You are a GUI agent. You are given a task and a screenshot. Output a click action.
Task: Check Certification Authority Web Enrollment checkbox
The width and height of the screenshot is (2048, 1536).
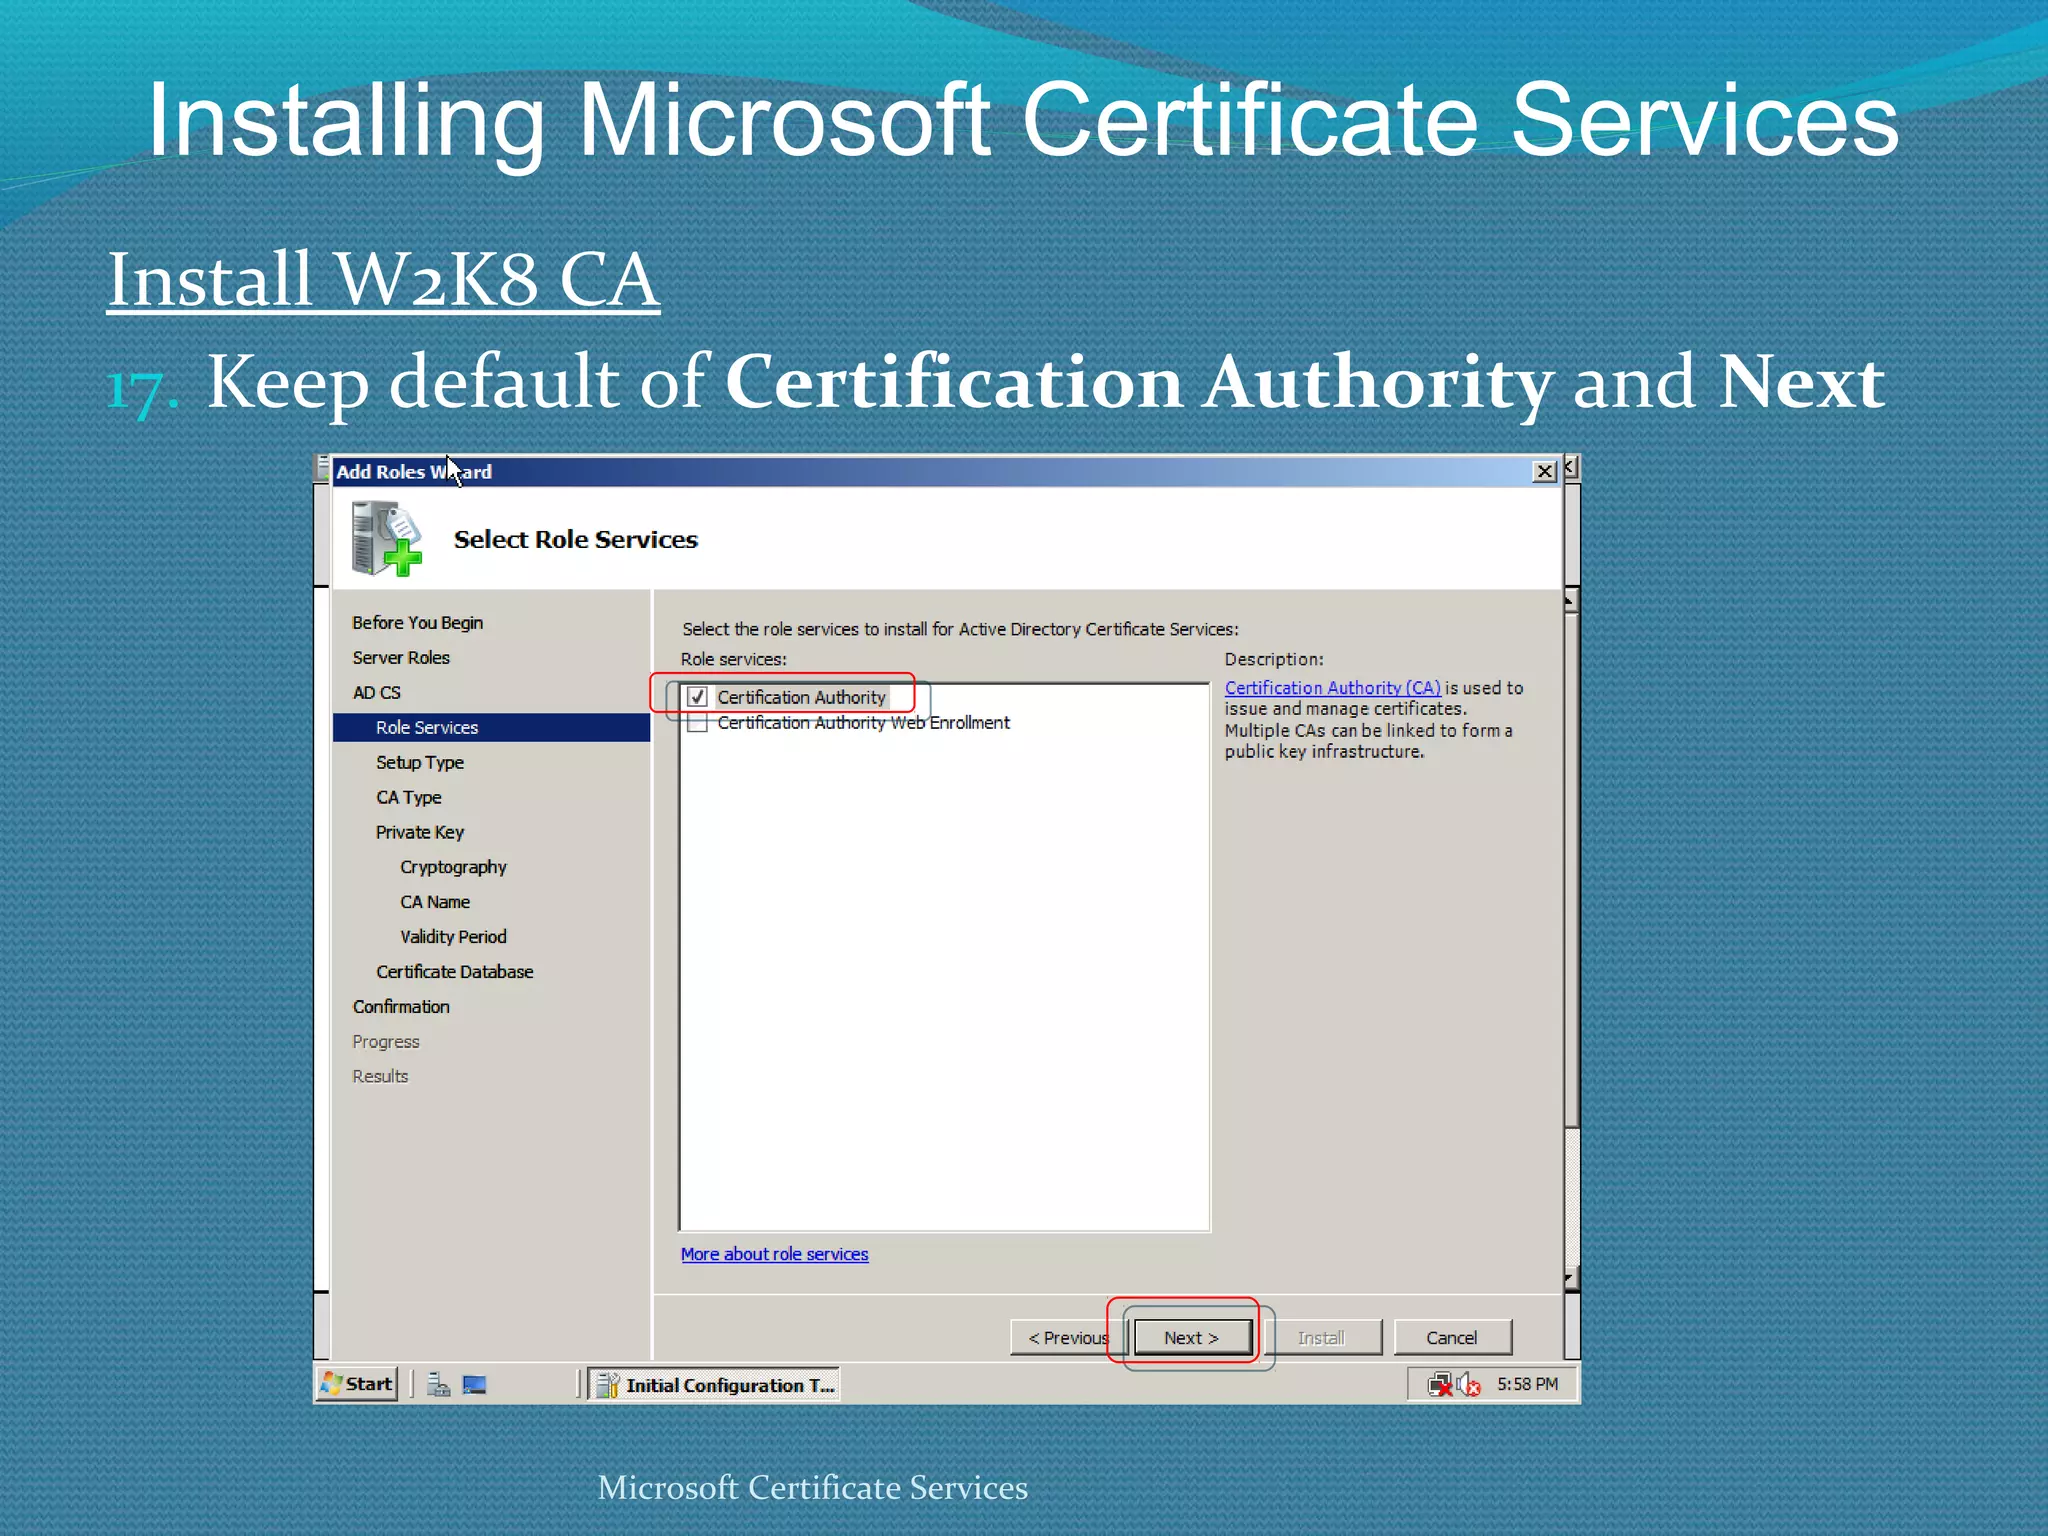tap(698, 723)
